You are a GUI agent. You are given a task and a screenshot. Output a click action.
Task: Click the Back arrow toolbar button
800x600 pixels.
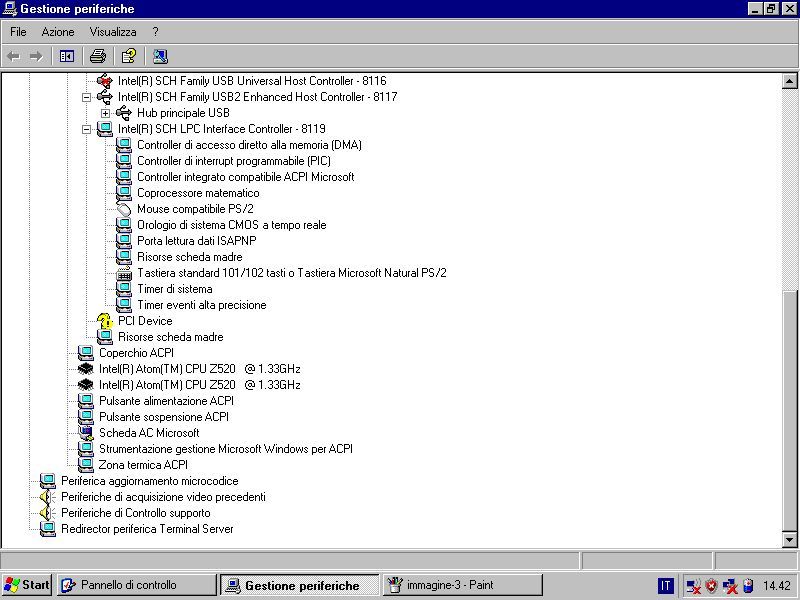[14, 56]
